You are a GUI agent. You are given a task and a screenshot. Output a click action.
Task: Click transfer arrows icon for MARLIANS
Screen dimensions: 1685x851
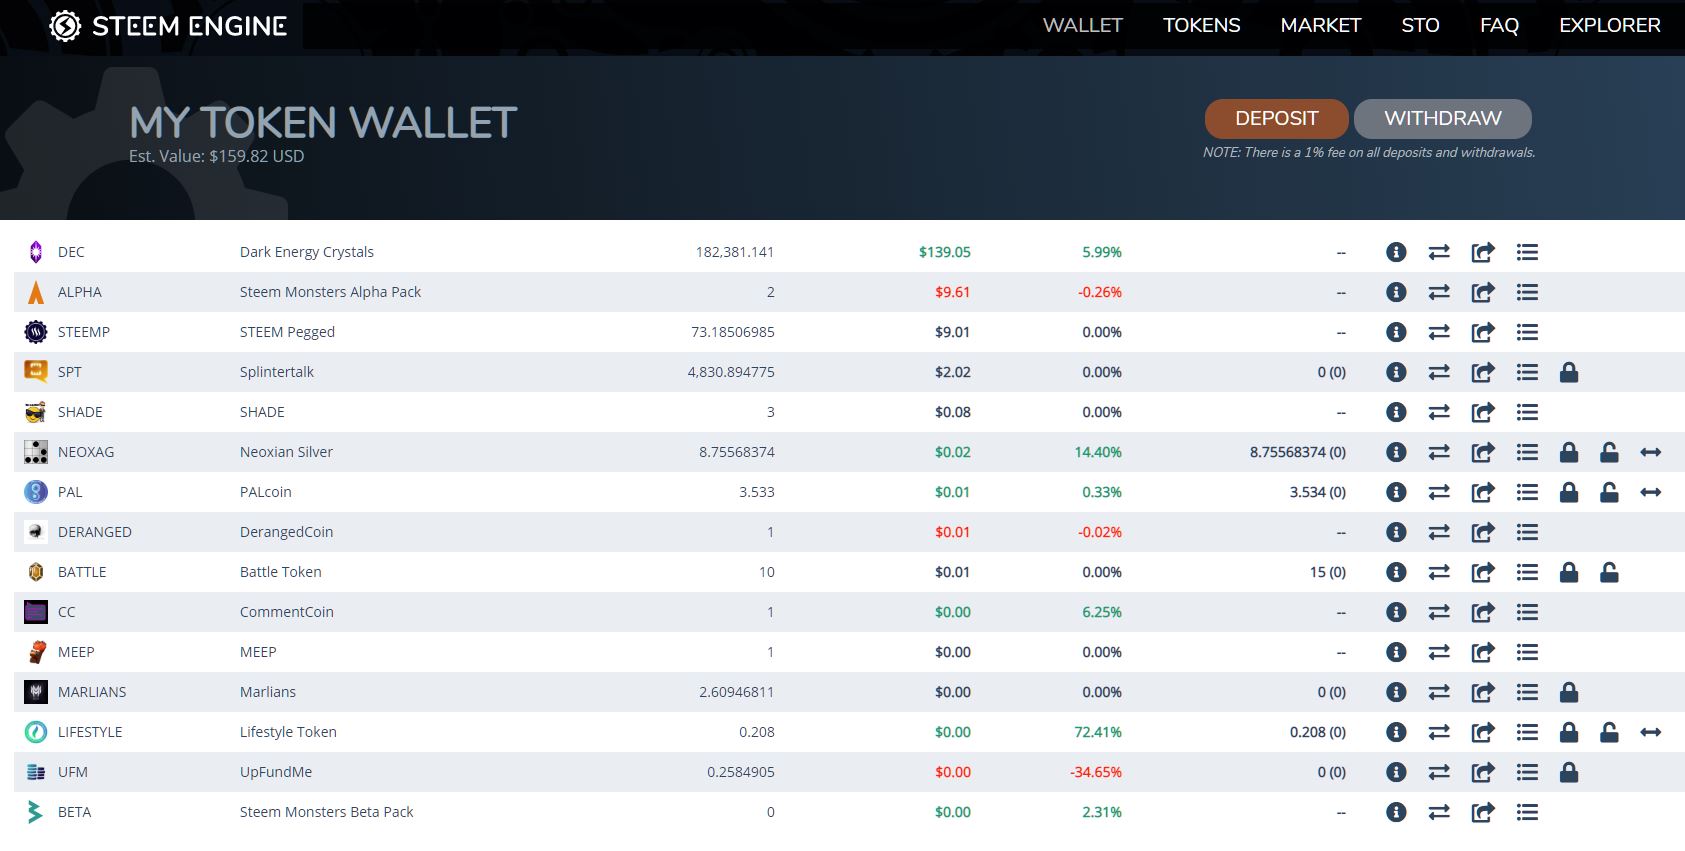(1439, 692)
